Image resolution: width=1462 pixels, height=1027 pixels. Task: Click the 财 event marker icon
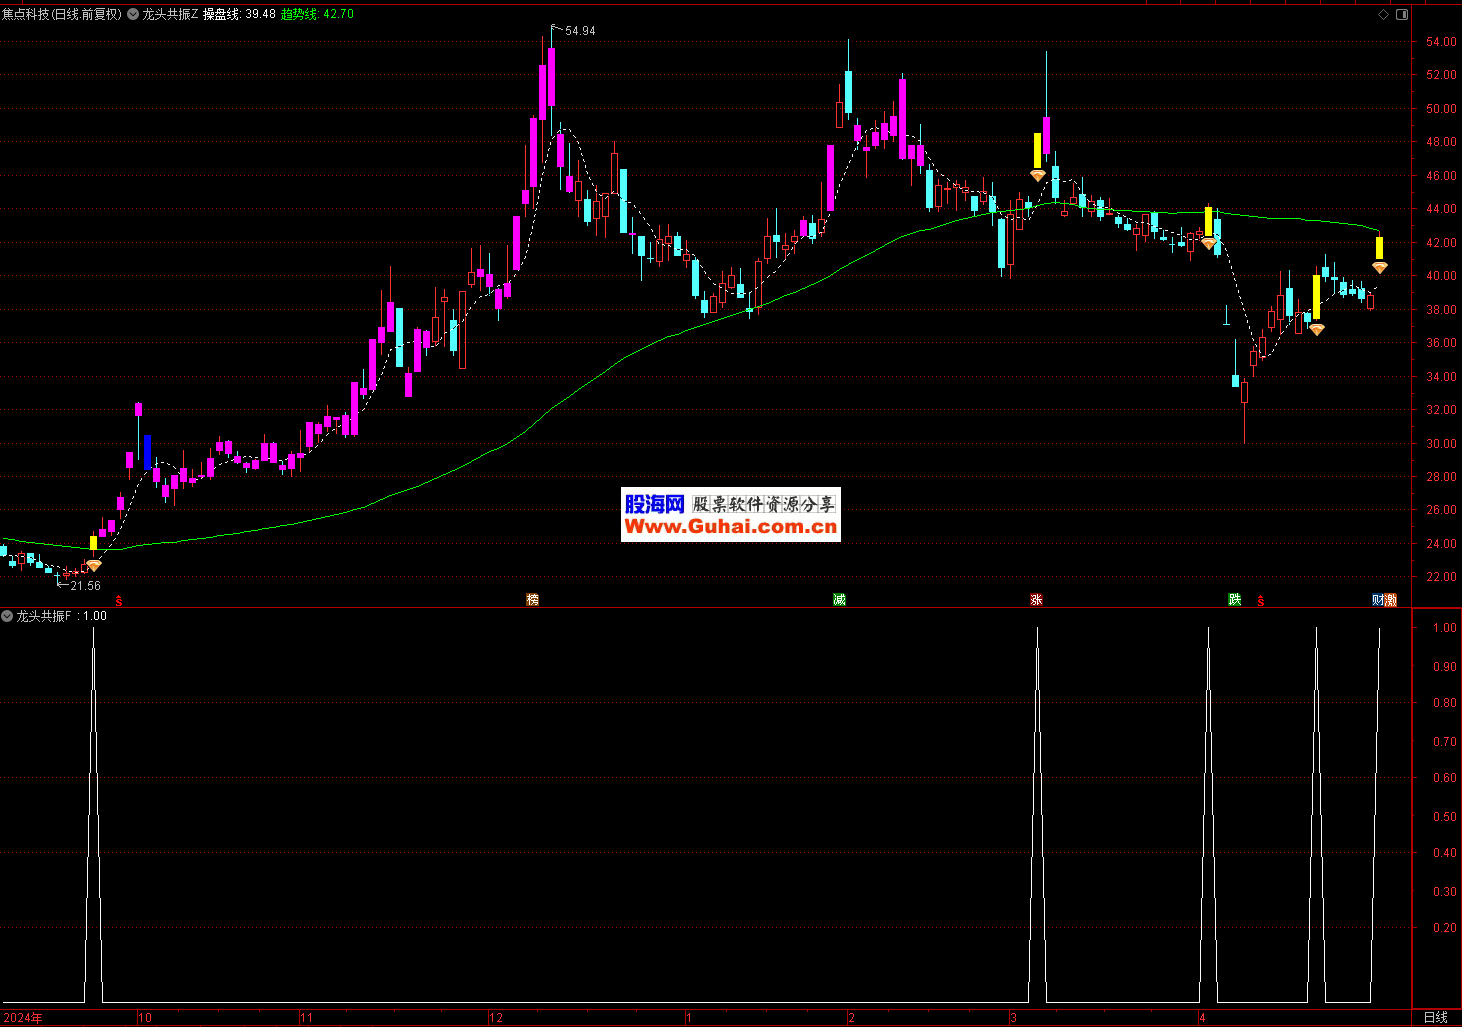pos(1378,599)
